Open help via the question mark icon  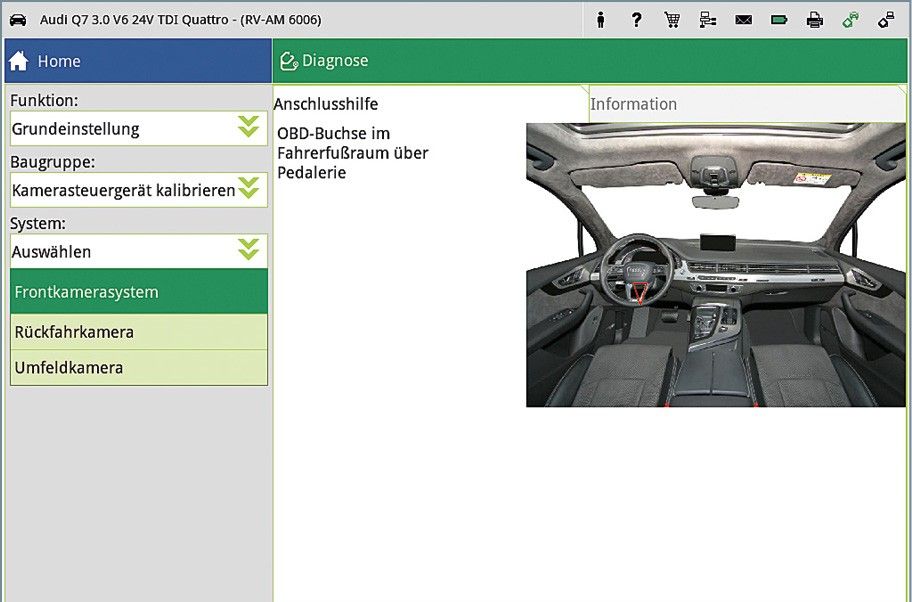[636, 19]
